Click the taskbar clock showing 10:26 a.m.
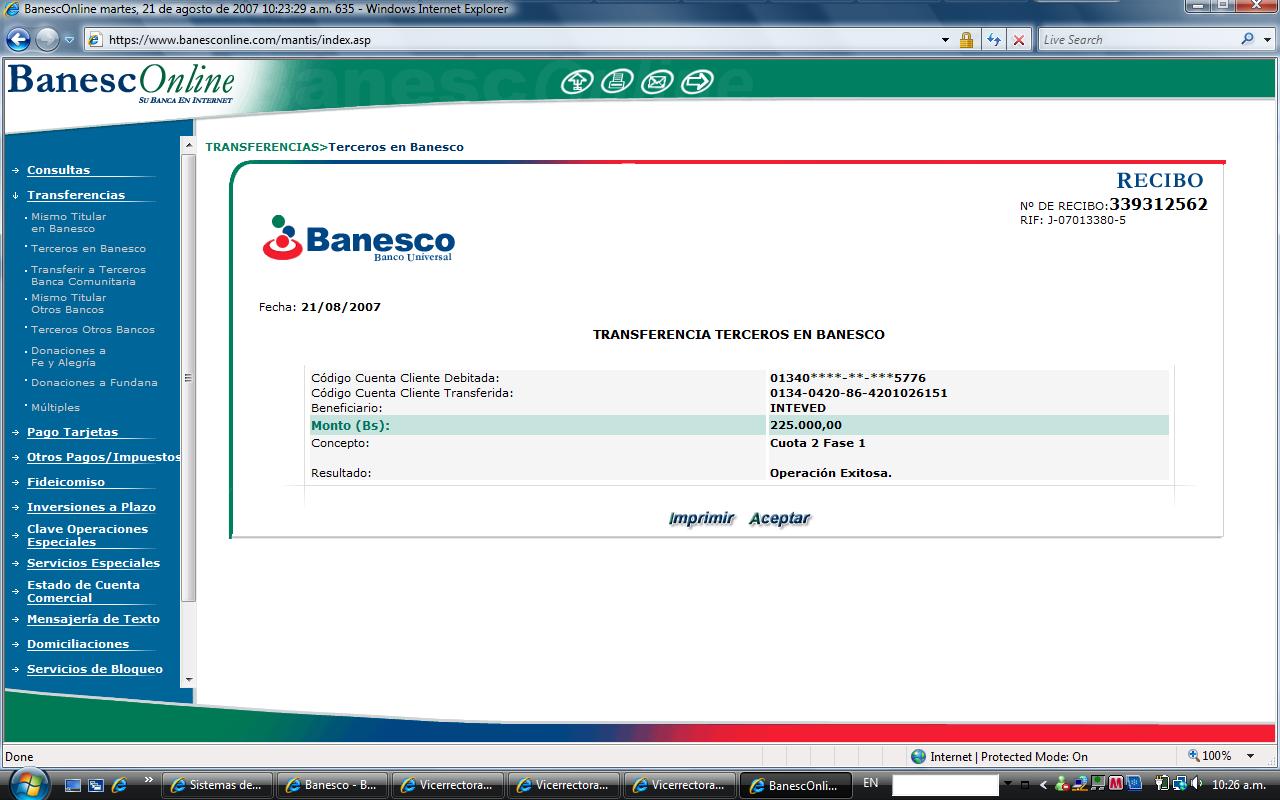 1238,785
